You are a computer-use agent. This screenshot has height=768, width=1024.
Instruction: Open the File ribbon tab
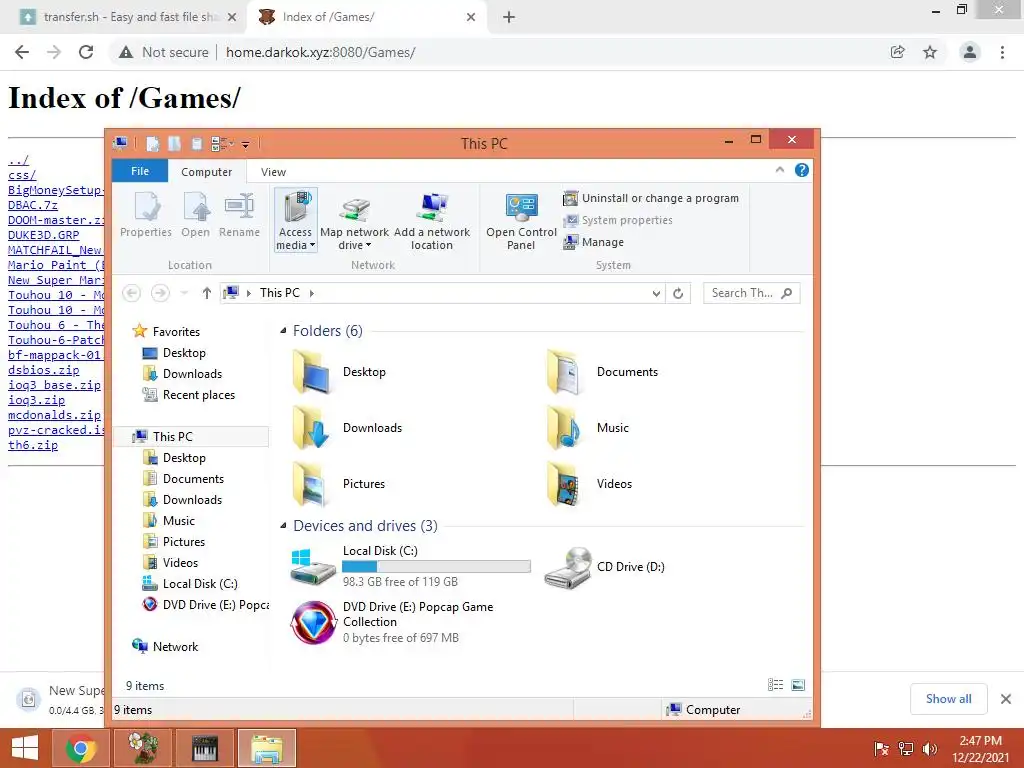click(x=140, y=171)
